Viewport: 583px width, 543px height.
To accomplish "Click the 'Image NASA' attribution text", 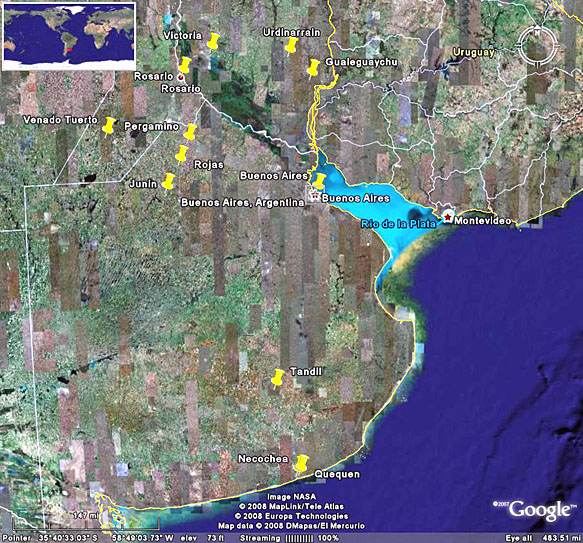I will (292, 497).
